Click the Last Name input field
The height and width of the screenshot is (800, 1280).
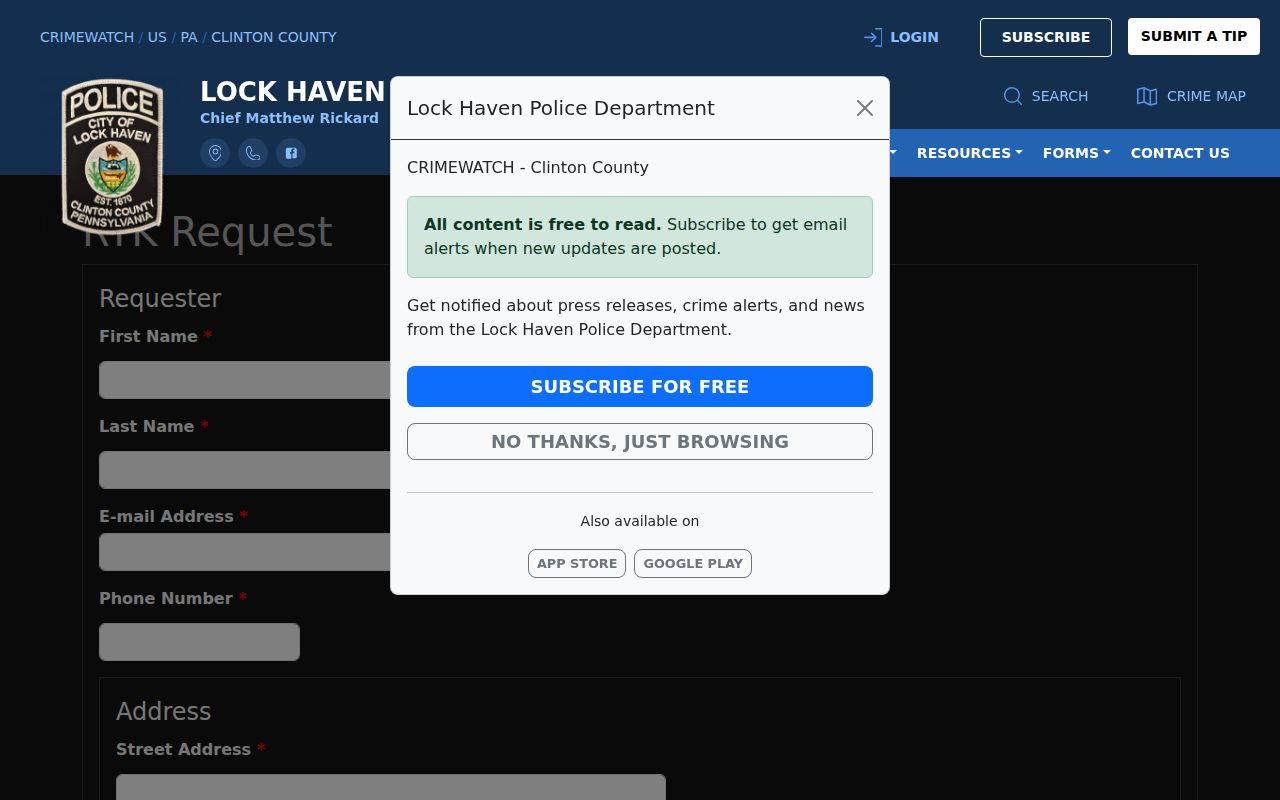245,470
